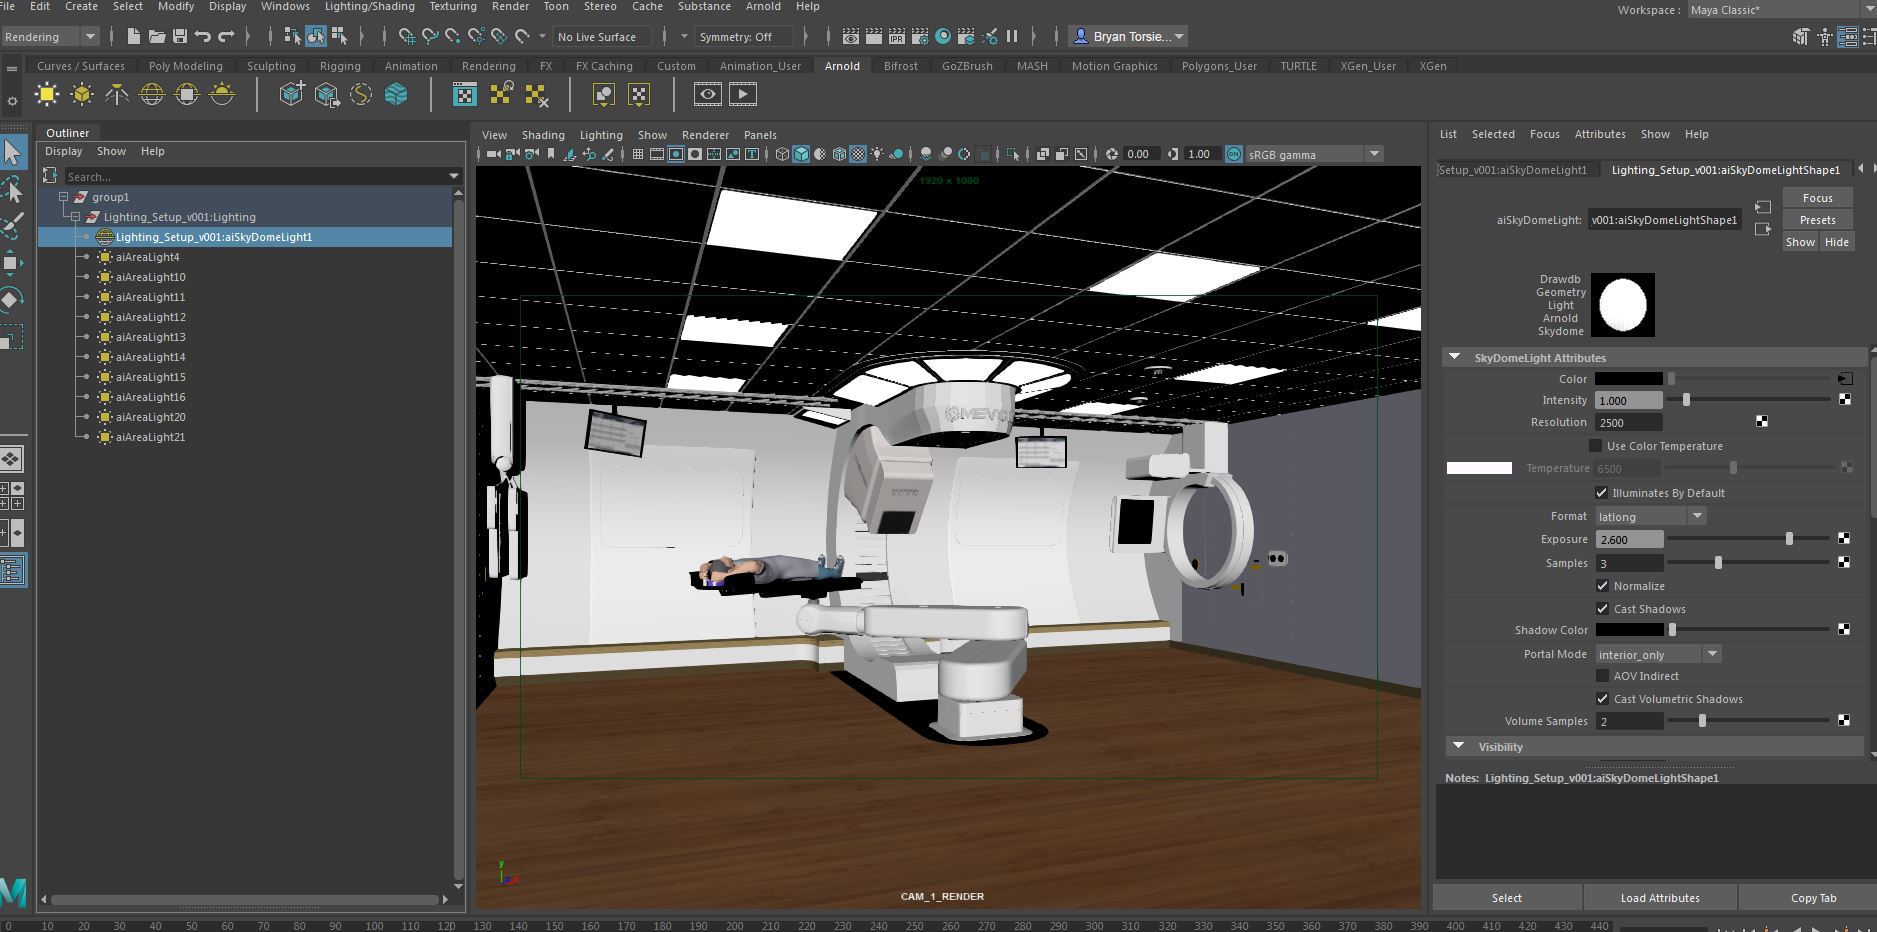Viewport: 1877px width, 932px height.
Task: Create an aiAreaLight from the Arnold shelf
Action: (48, 93)
